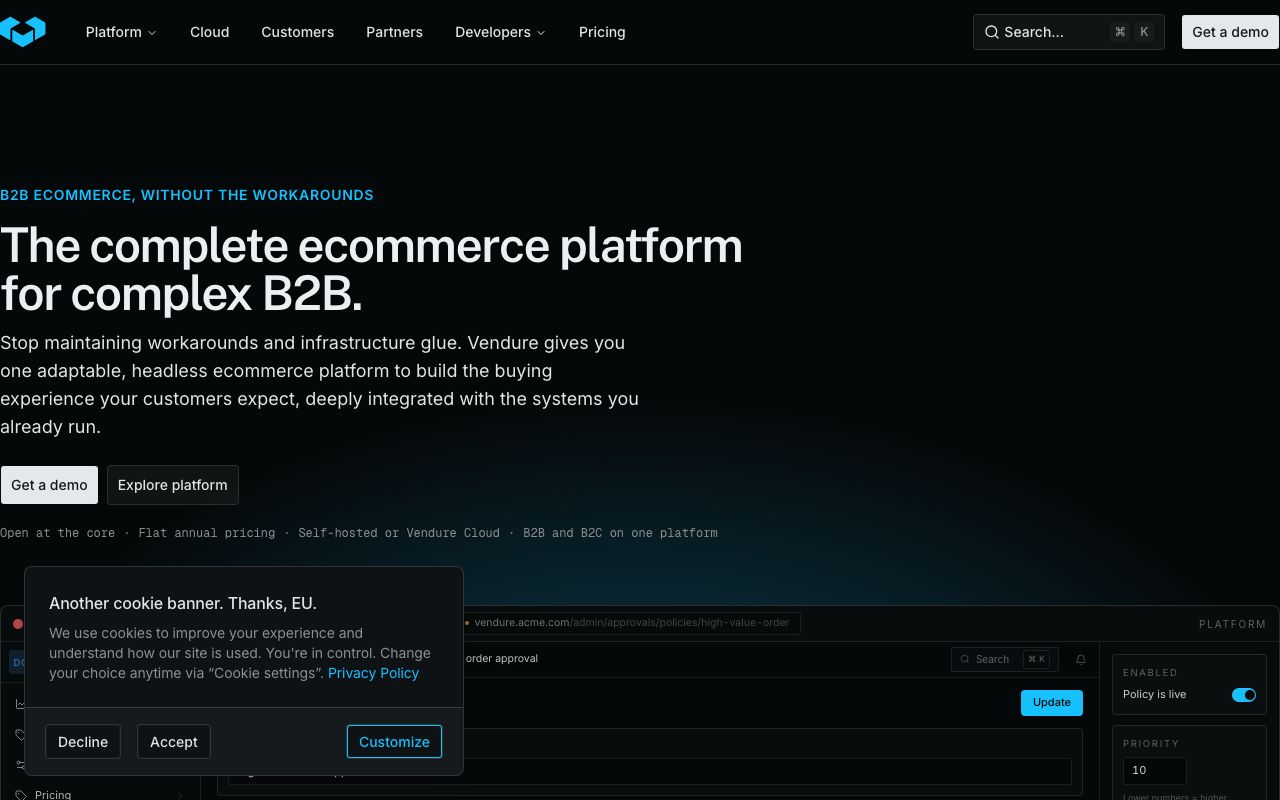This screenshot has width=1280, height=800.
Task: Open the Privacy Policy link
Action: (373, 673)
